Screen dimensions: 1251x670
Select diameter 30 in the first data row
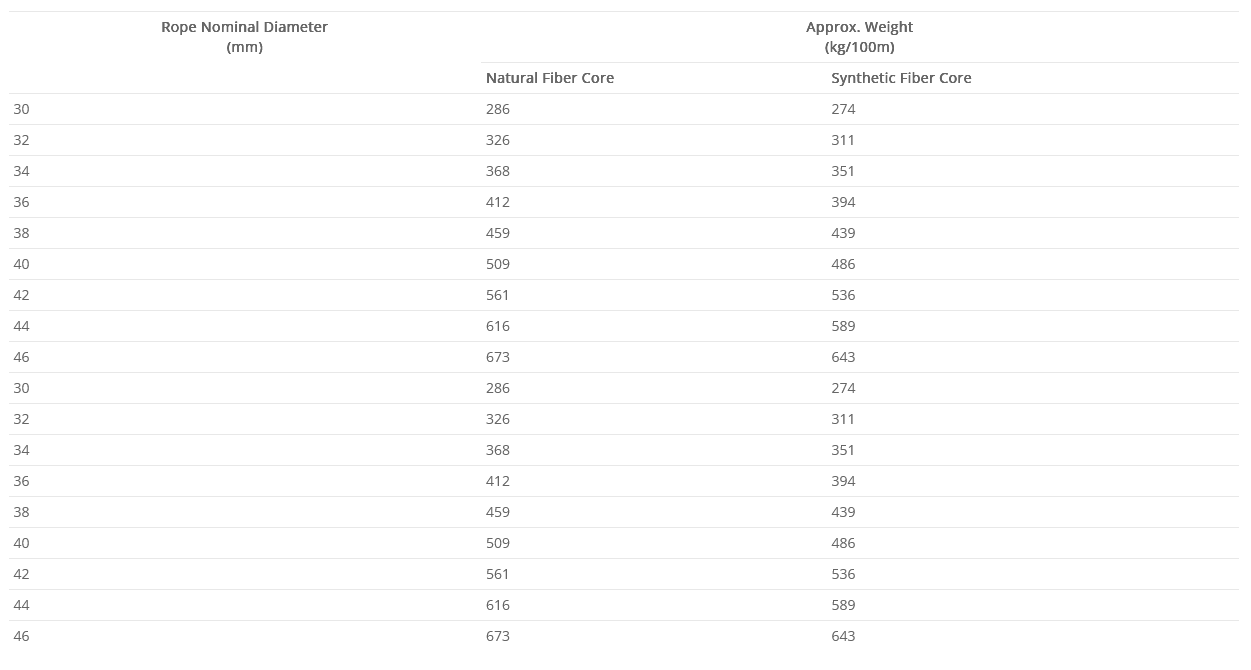22,109
